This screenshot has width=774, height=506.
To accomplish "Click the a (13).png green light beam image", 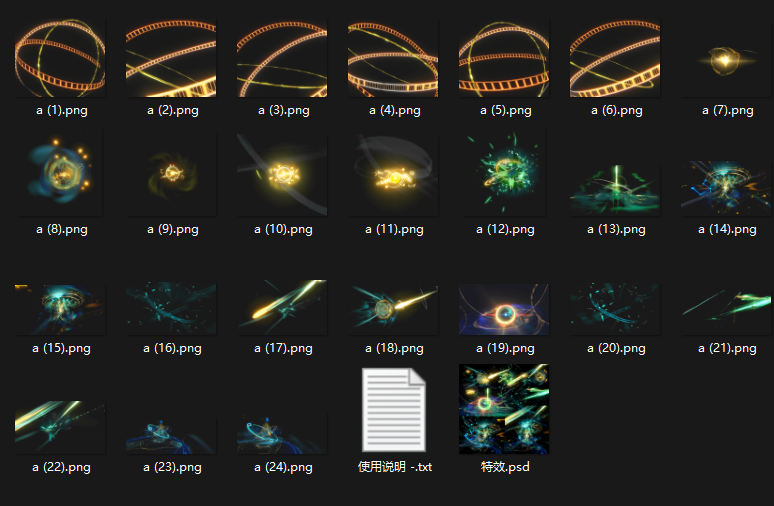I will [615, 190].
